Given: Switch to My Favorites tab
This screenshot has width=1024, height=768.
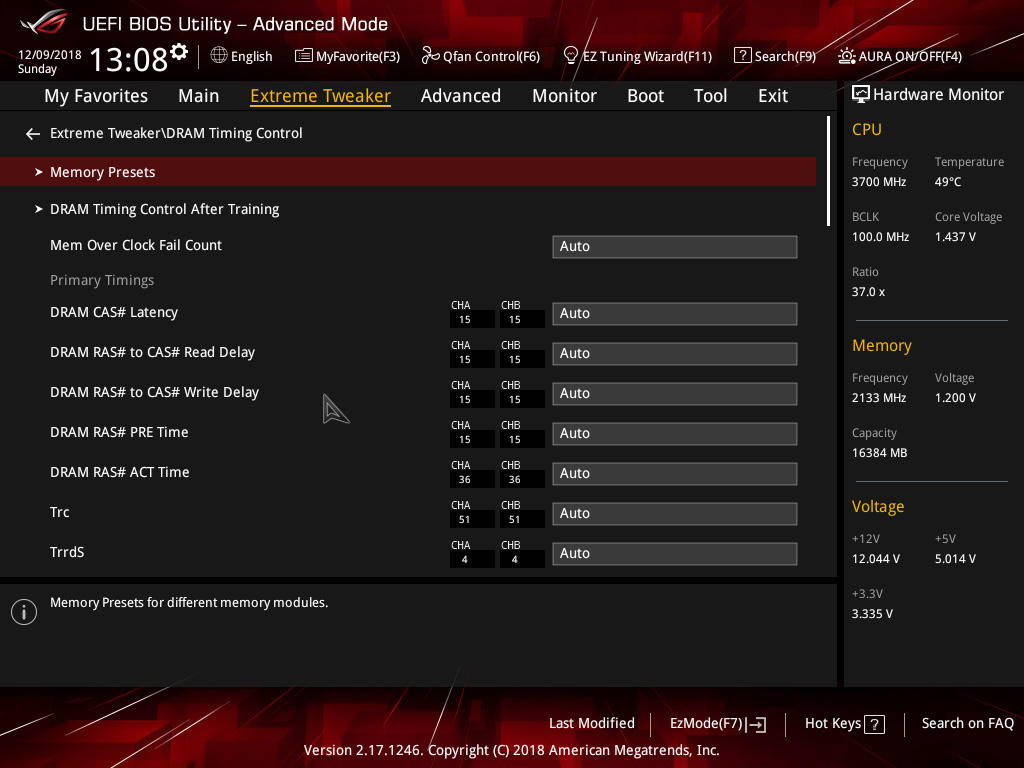Looking at the screenshot, I should [x=96, y=96].
